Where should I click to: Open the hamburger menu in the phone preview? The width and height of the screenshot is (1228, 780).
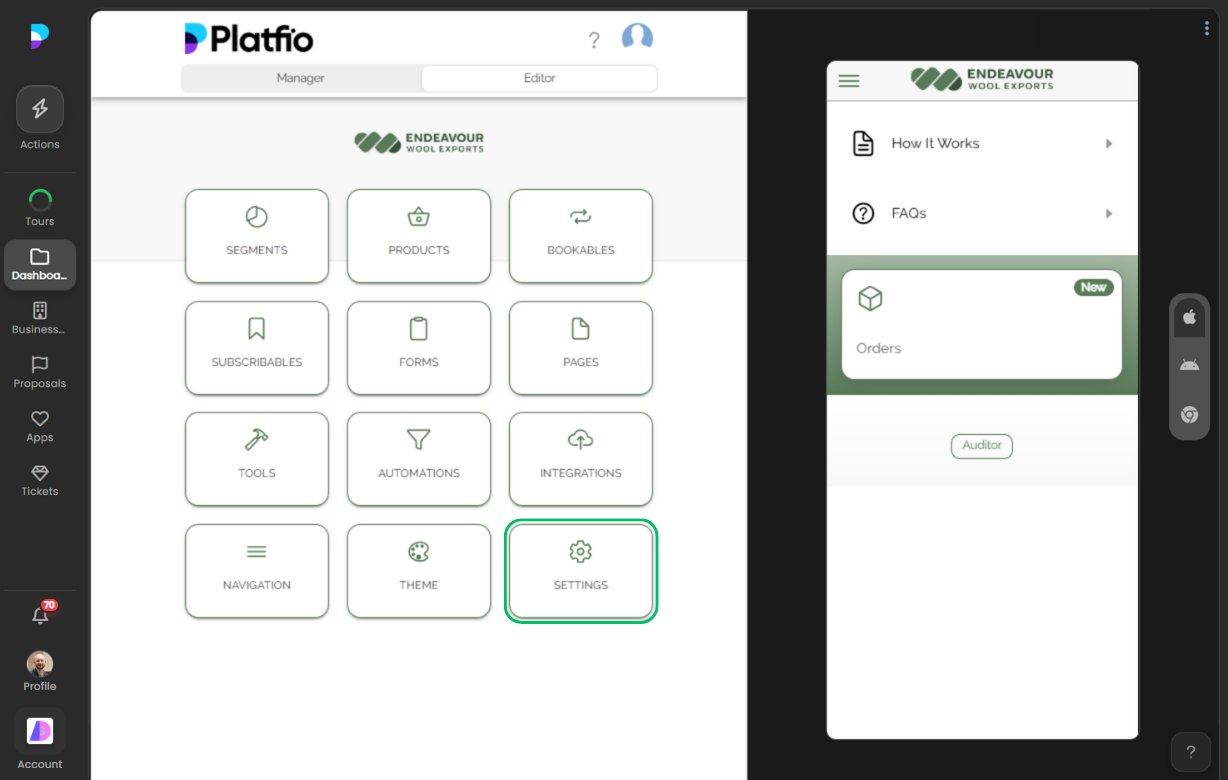coord(848,81)
